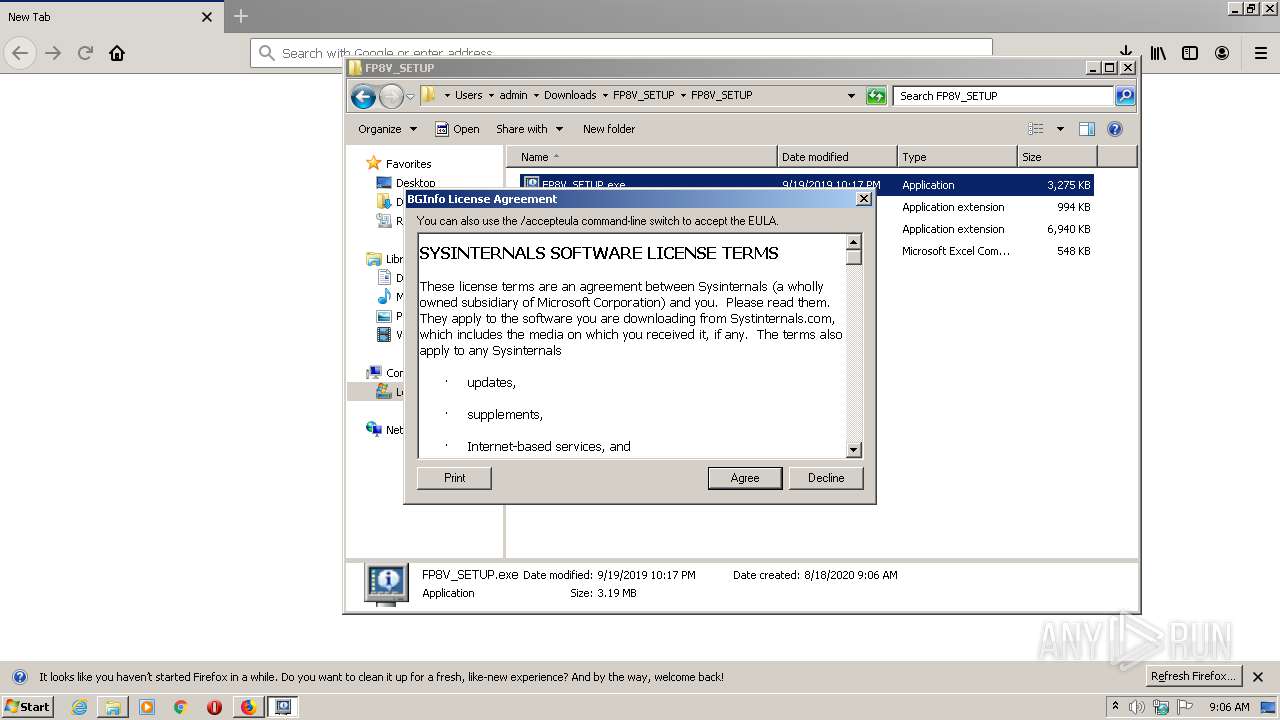Open the Explorer recent pages dropdown
This screenshot has width=1280, height=720.
tap(410, 97)
